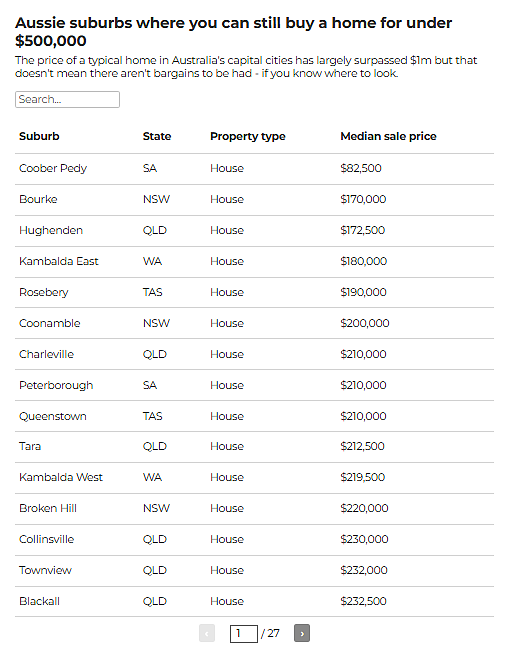This screenshot has height=648, width=507.
Task: Select the Bourke suburb row
Action: 255,200
